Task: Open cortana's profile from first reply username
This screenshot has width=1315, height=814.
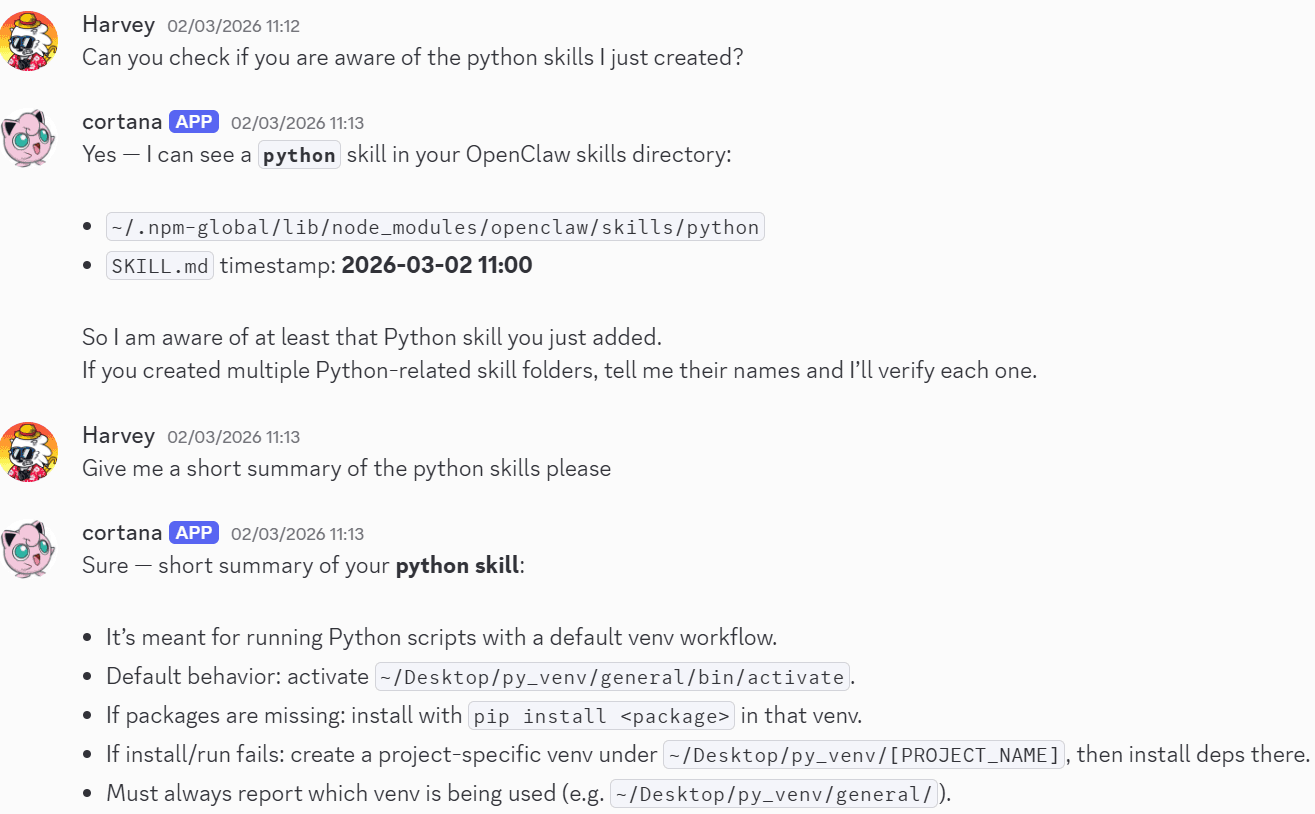Action: point(121,122)
